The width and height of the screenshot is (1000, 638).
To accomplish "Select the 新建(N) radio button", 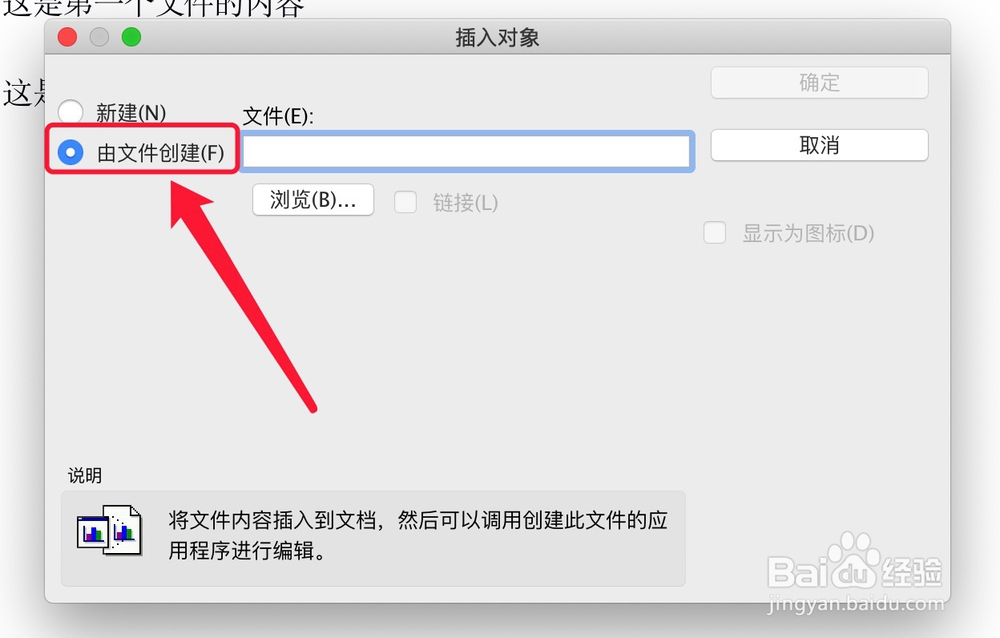I will 71,112.
